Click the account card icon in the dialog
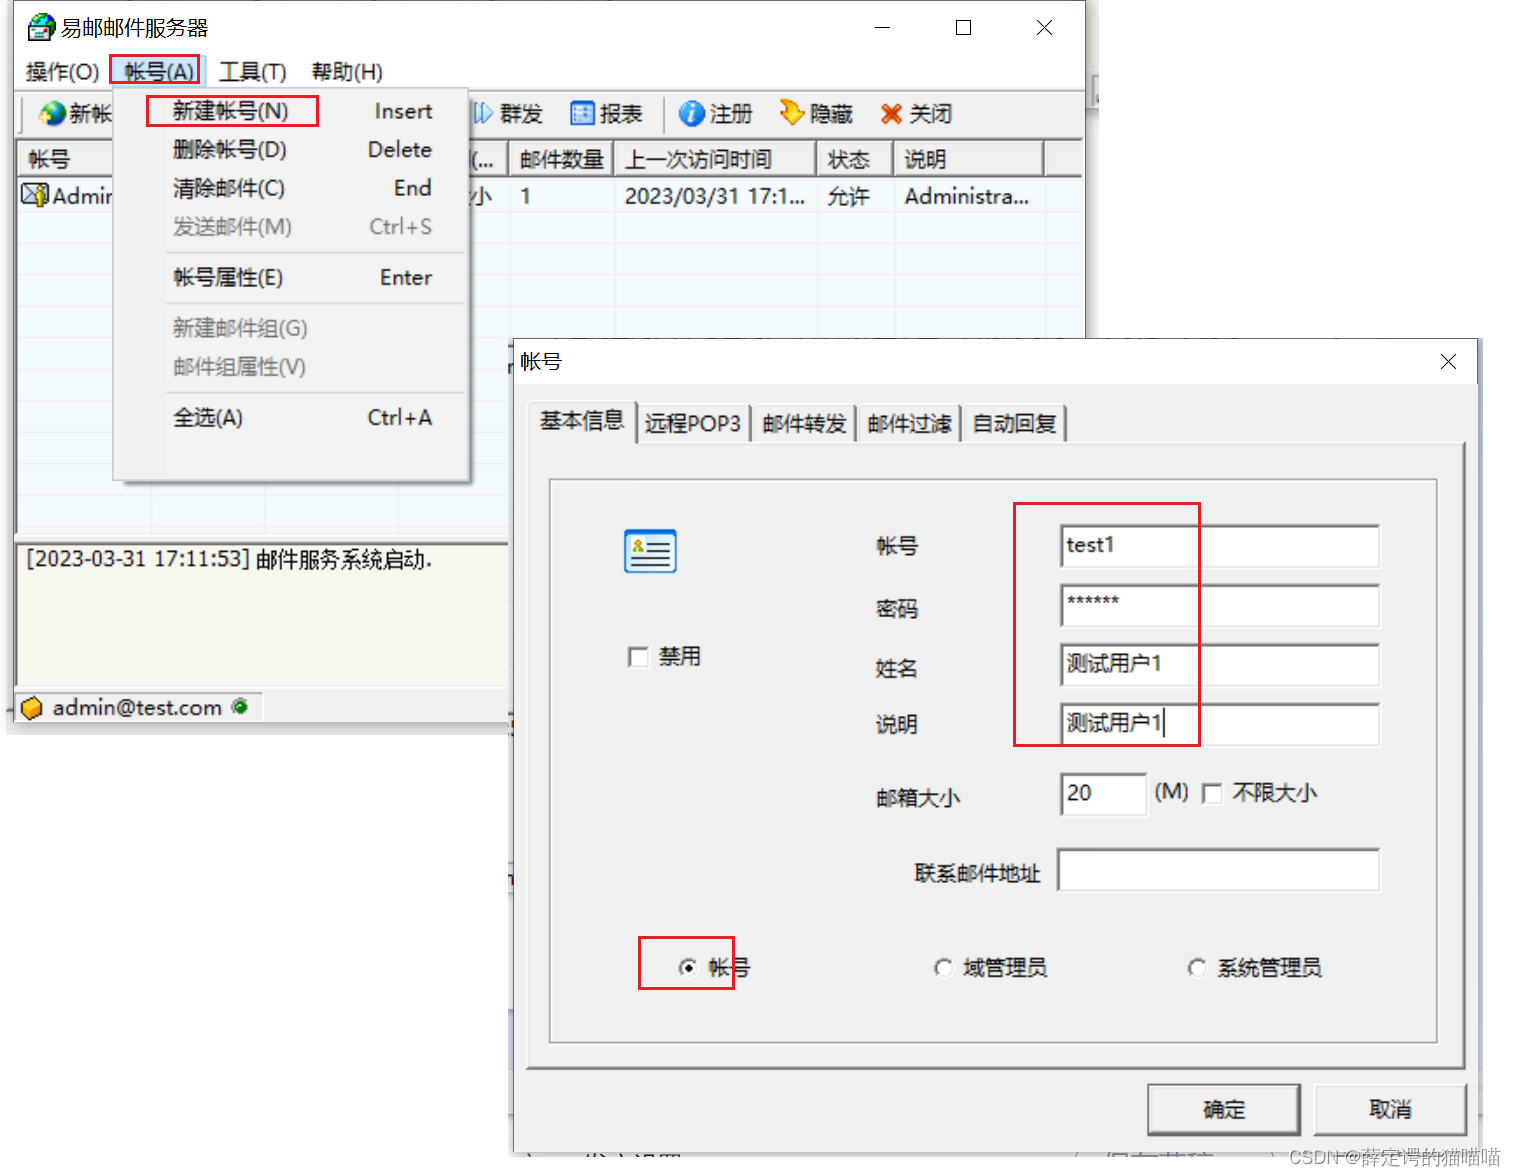 click(650, 550)
